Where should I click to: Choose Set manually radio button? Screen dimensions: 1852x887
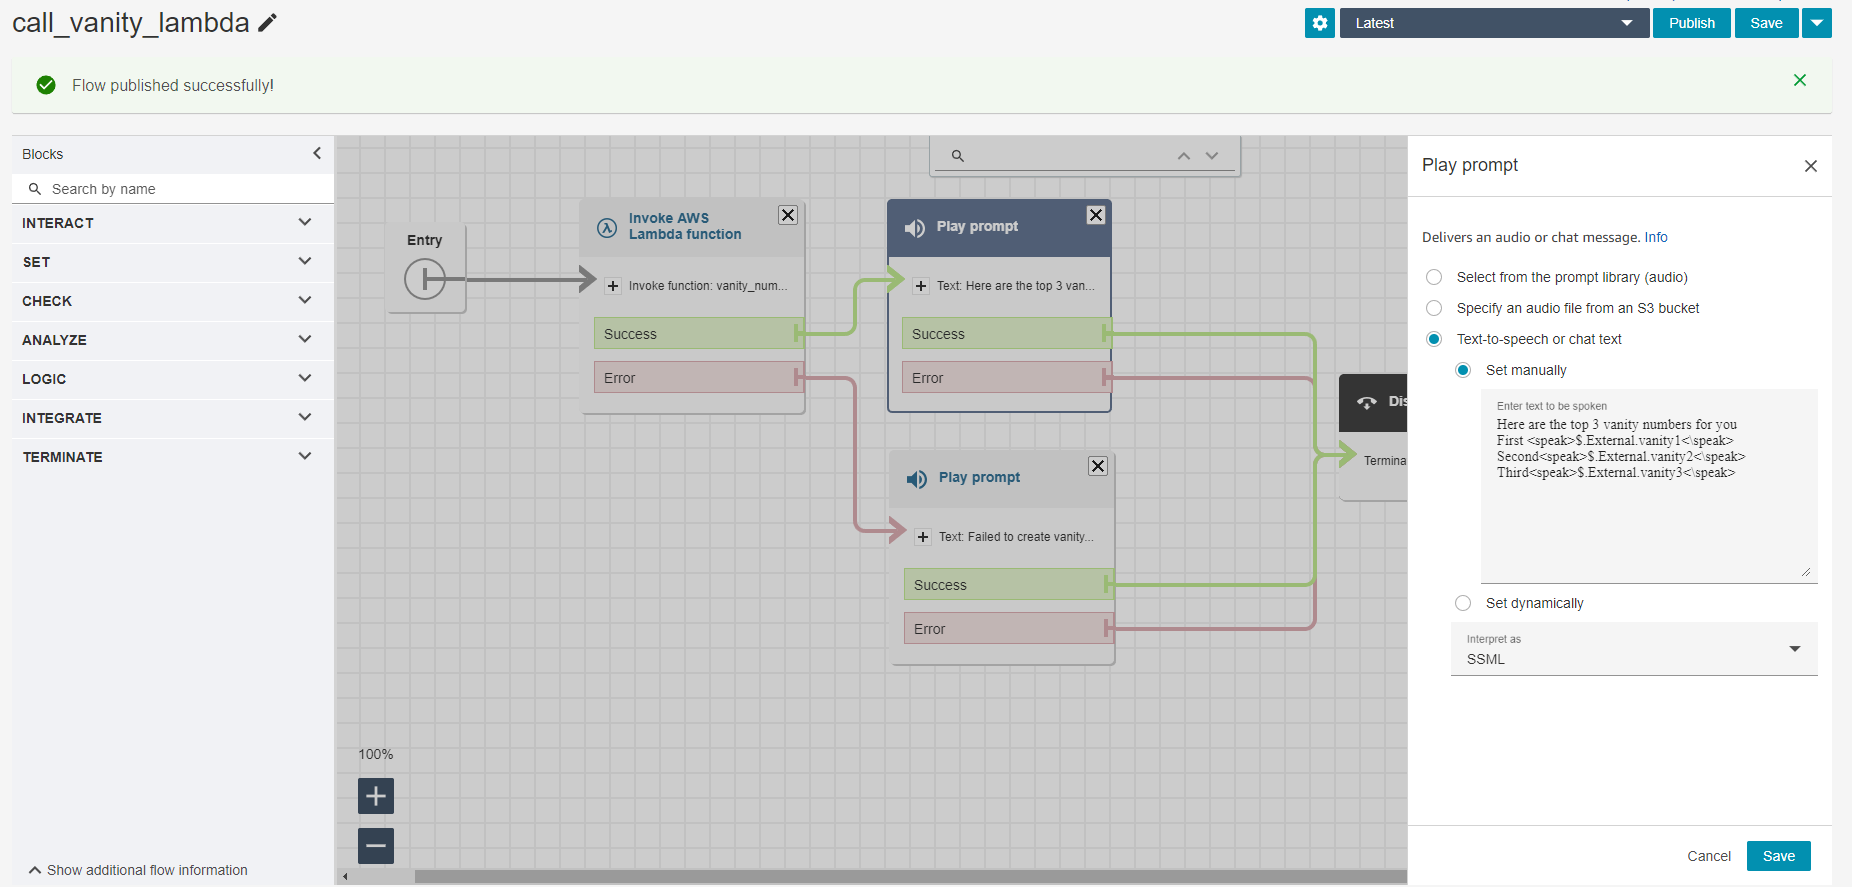click(x=1463, y=370)
